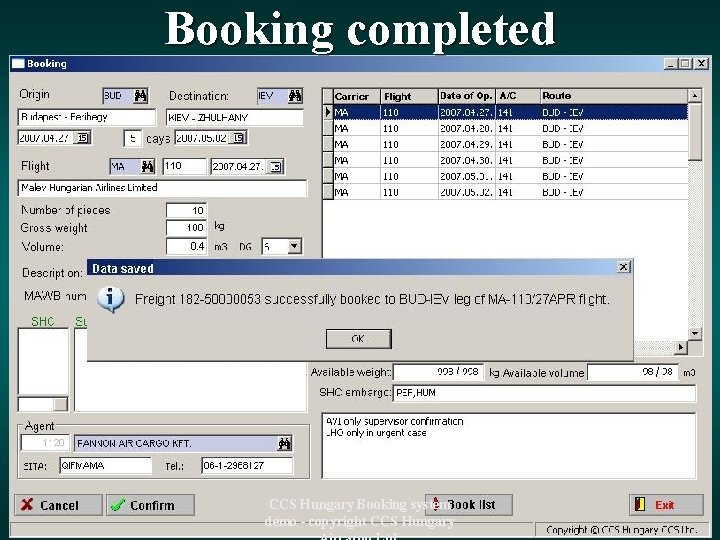720x540 pixels.
Task: Close the Data saved dialog with X
Action: coord(623,267)
